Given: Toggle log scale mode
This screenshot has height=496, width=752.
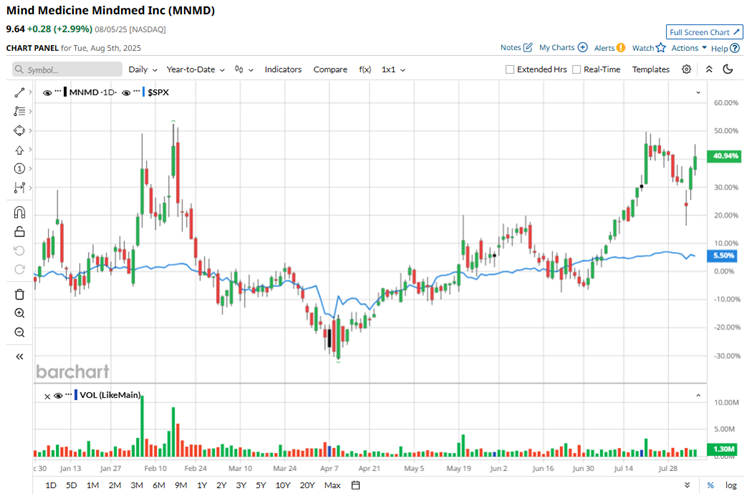Looking at the screenshot, I should (730, 485).
